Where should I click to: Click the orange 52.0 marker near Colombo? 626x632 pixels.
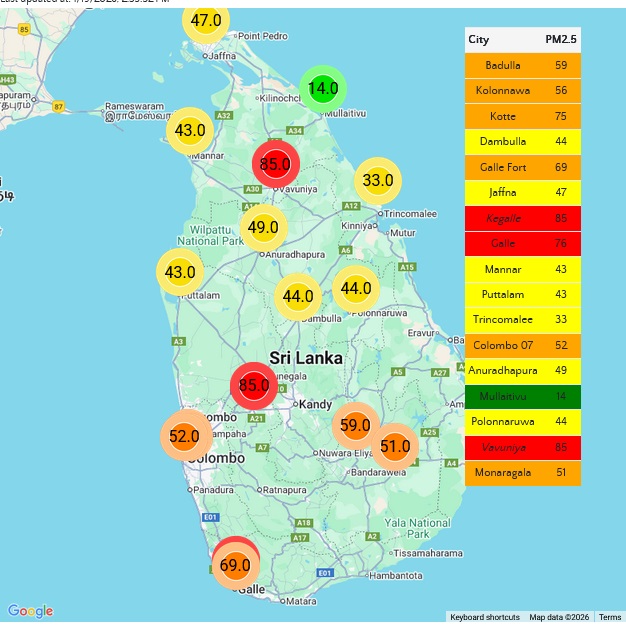click(184, 436)
